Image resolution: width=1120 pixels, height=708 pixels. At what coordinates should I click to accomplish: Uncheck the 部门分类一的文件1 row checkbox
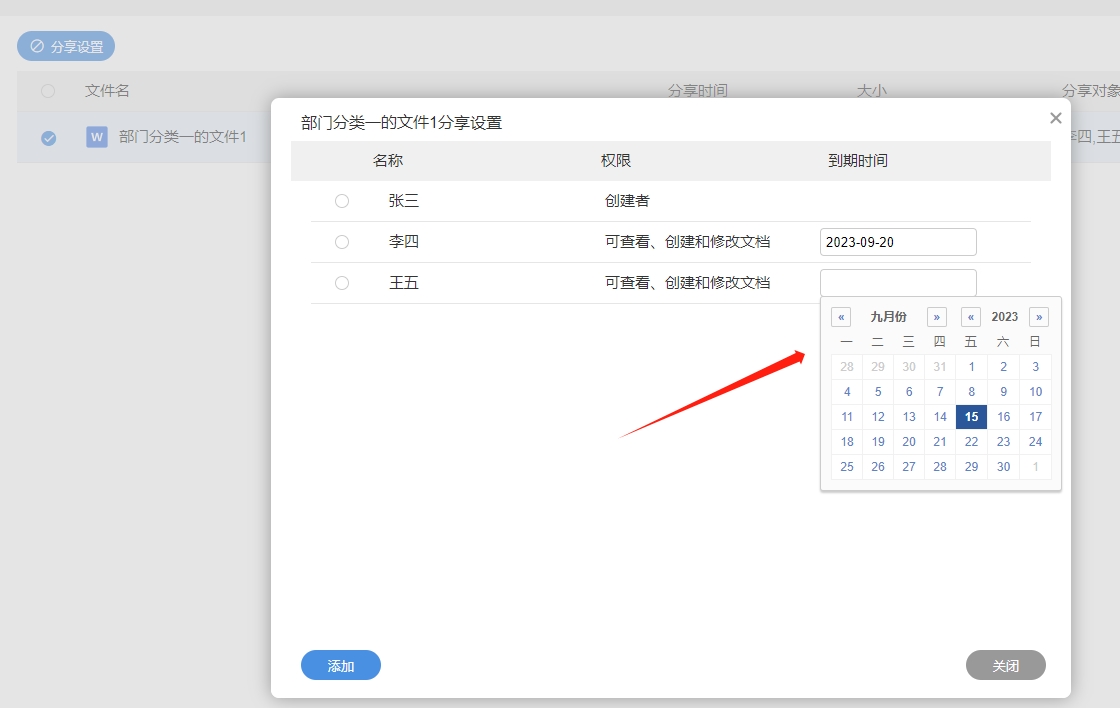[x=48, y=138]
